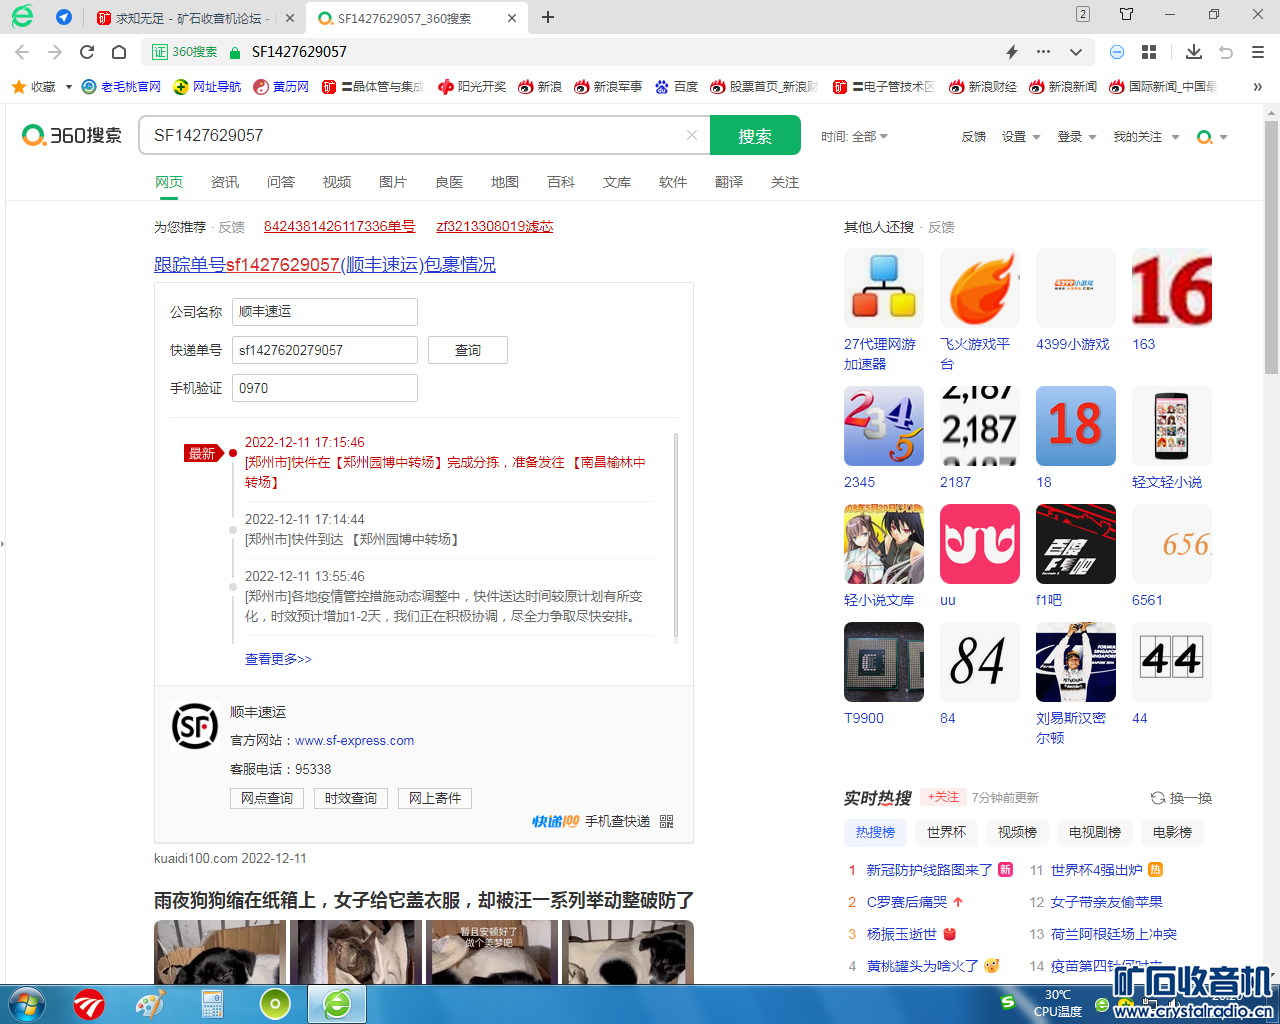The width and height of the screenshot is (1280, 1024).
Task: Expand the bookmarks bar overflow chevron
Action: (1257, 87)
